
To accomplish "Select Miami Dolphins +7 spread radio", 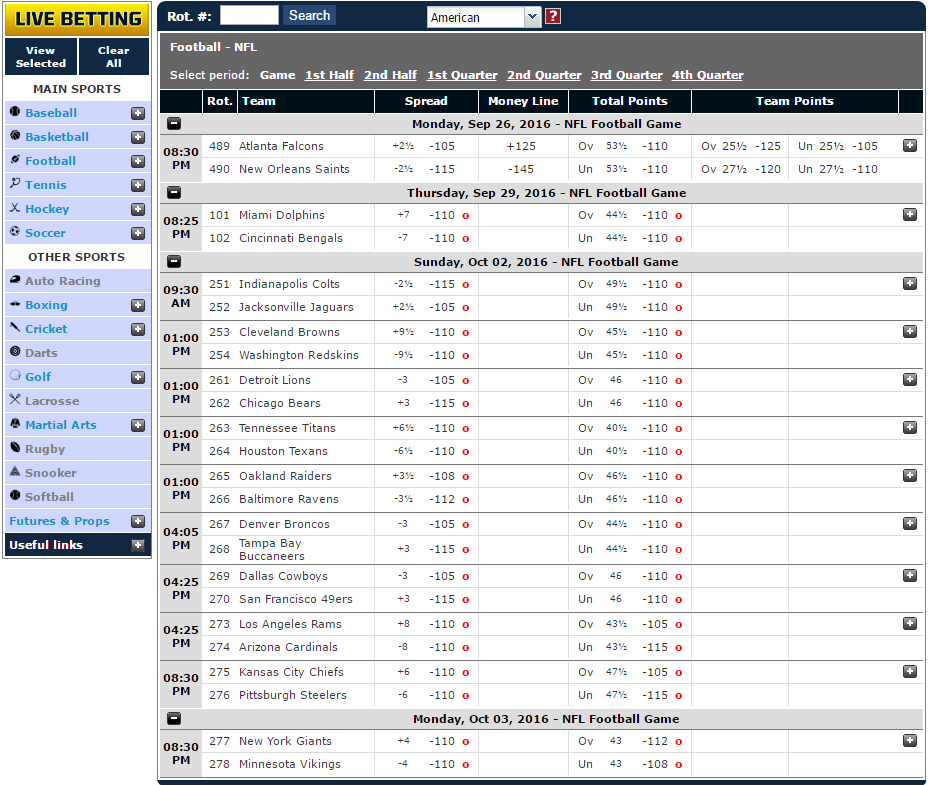I will (x=466, y=216).
